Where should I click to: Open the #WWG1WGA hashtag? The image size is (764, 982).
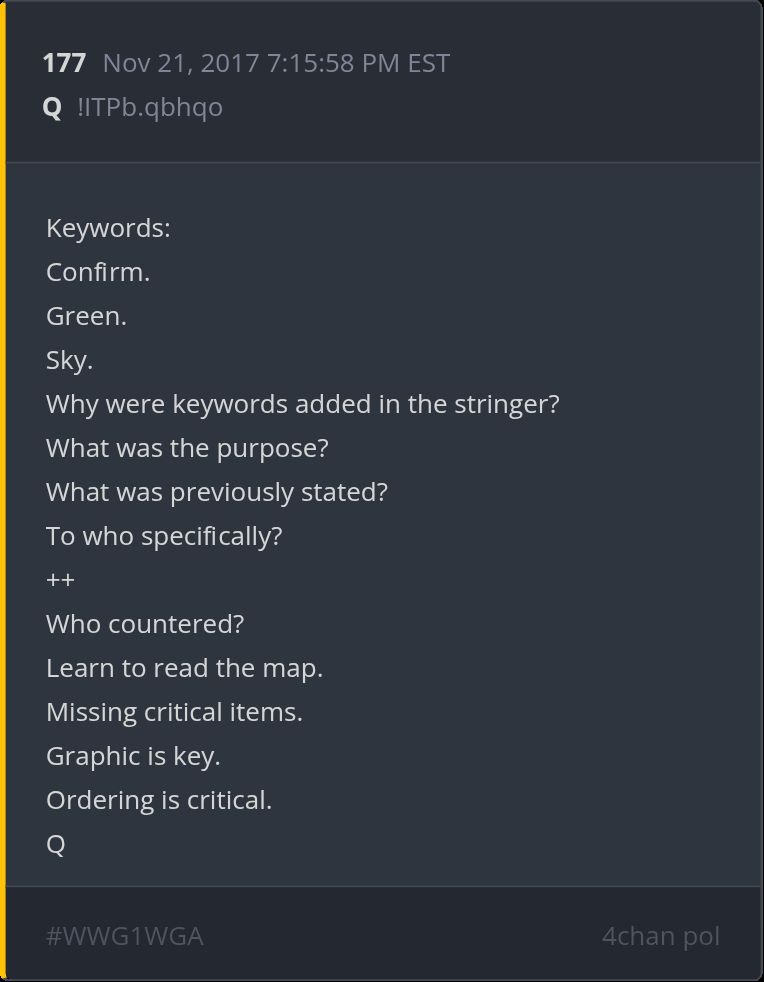point(124,936)
